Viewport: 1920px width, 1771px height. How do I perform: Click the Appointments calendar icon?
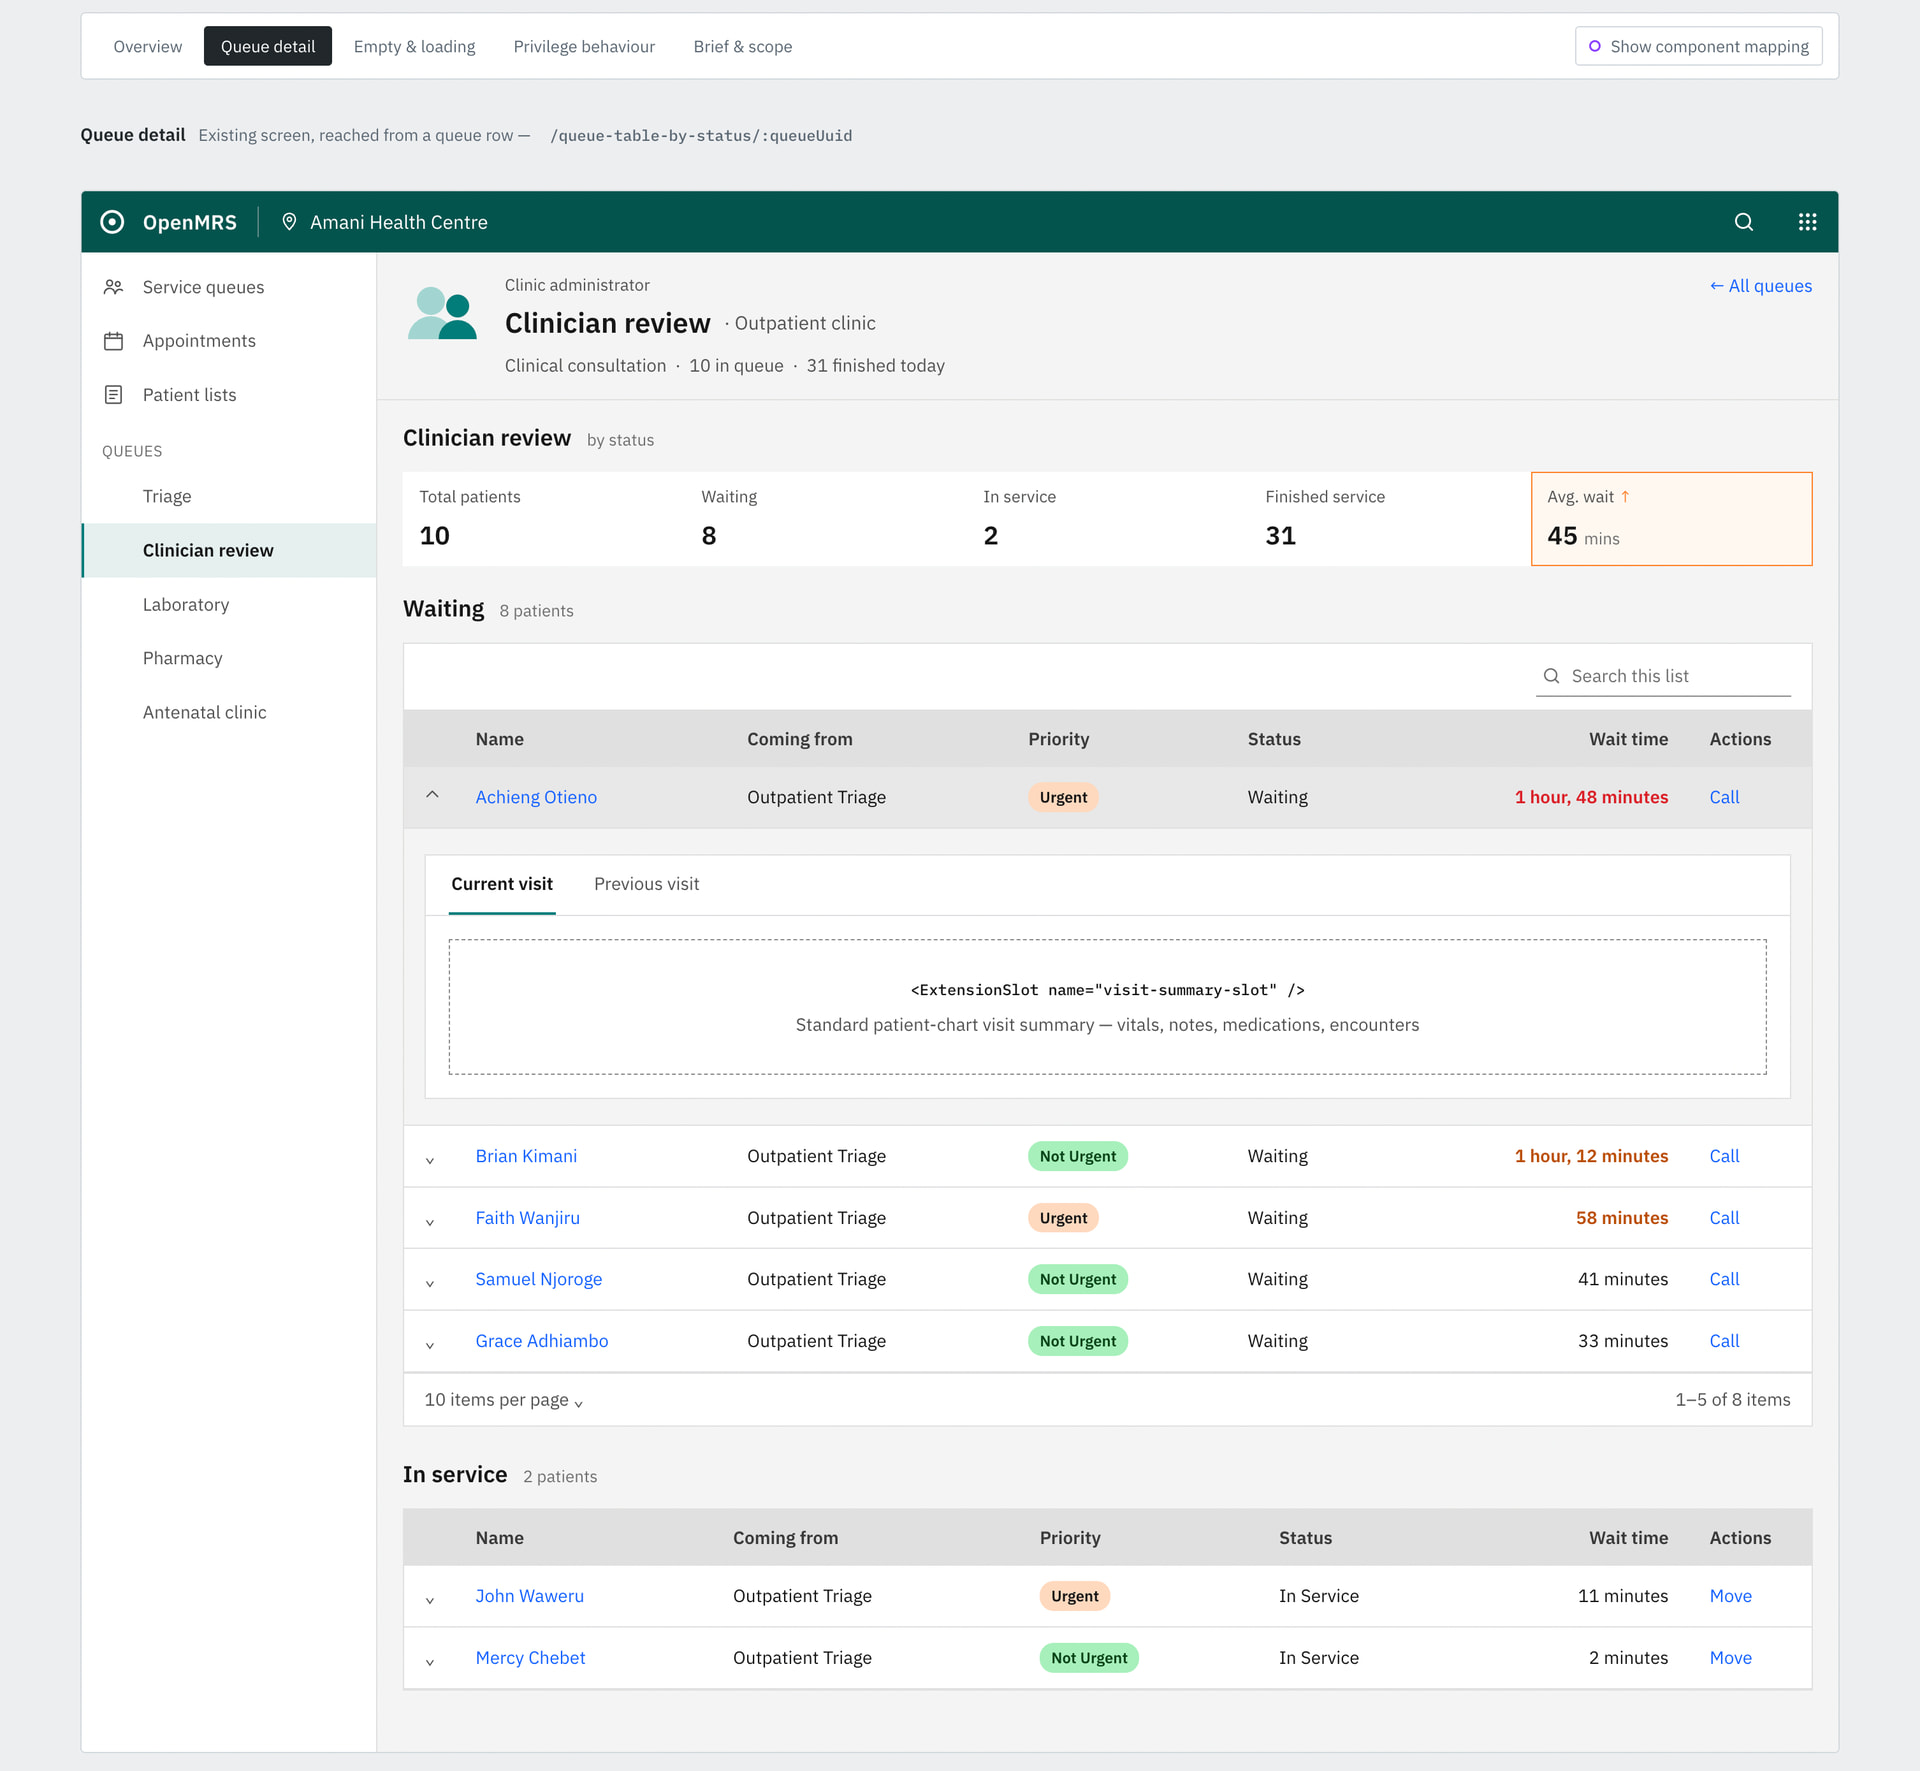tap(114, 341)
